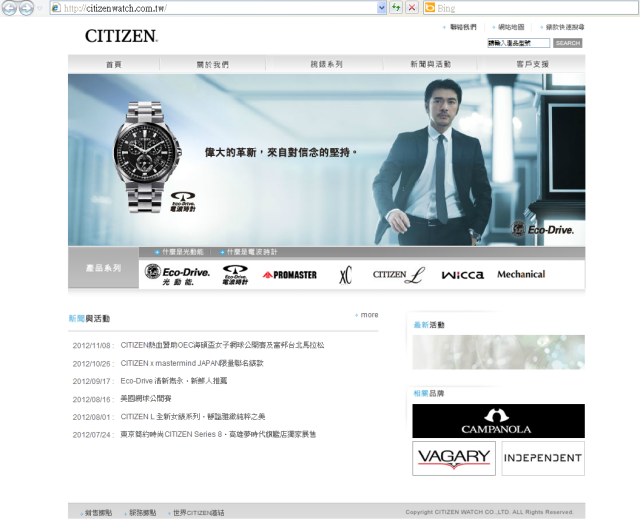Screen dimensions: 640x526
Task: Select the xC brand logo
Action: pyautogui.click(x=345, y=275)
